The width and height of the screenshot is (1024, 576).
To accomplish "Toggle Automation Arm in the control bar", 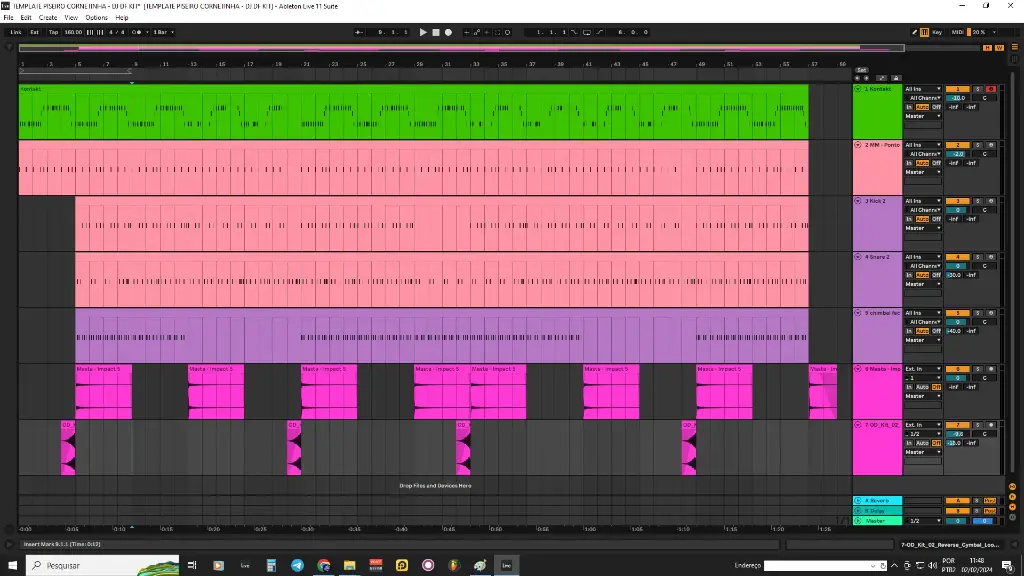I will [x=477, y=32].
